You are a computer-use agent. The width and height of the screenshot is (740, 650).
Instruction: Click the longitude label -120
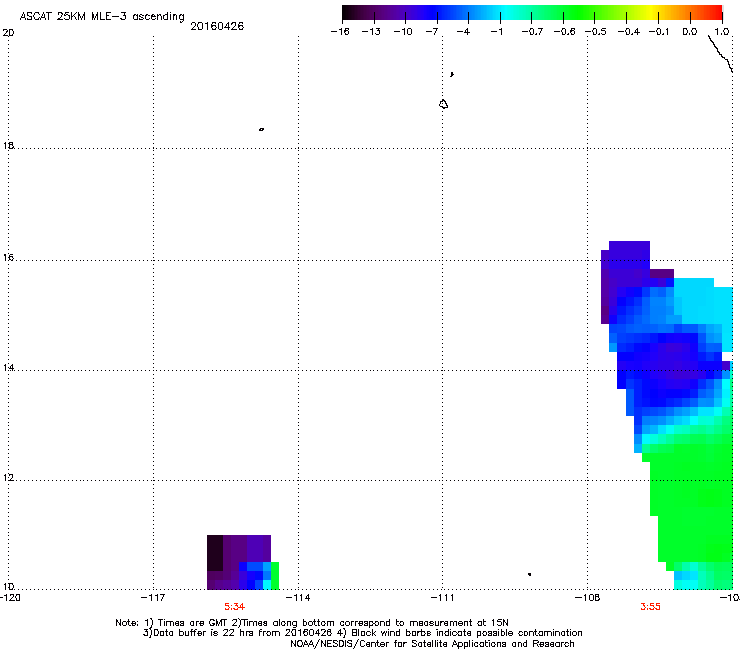tap(10, 598)
